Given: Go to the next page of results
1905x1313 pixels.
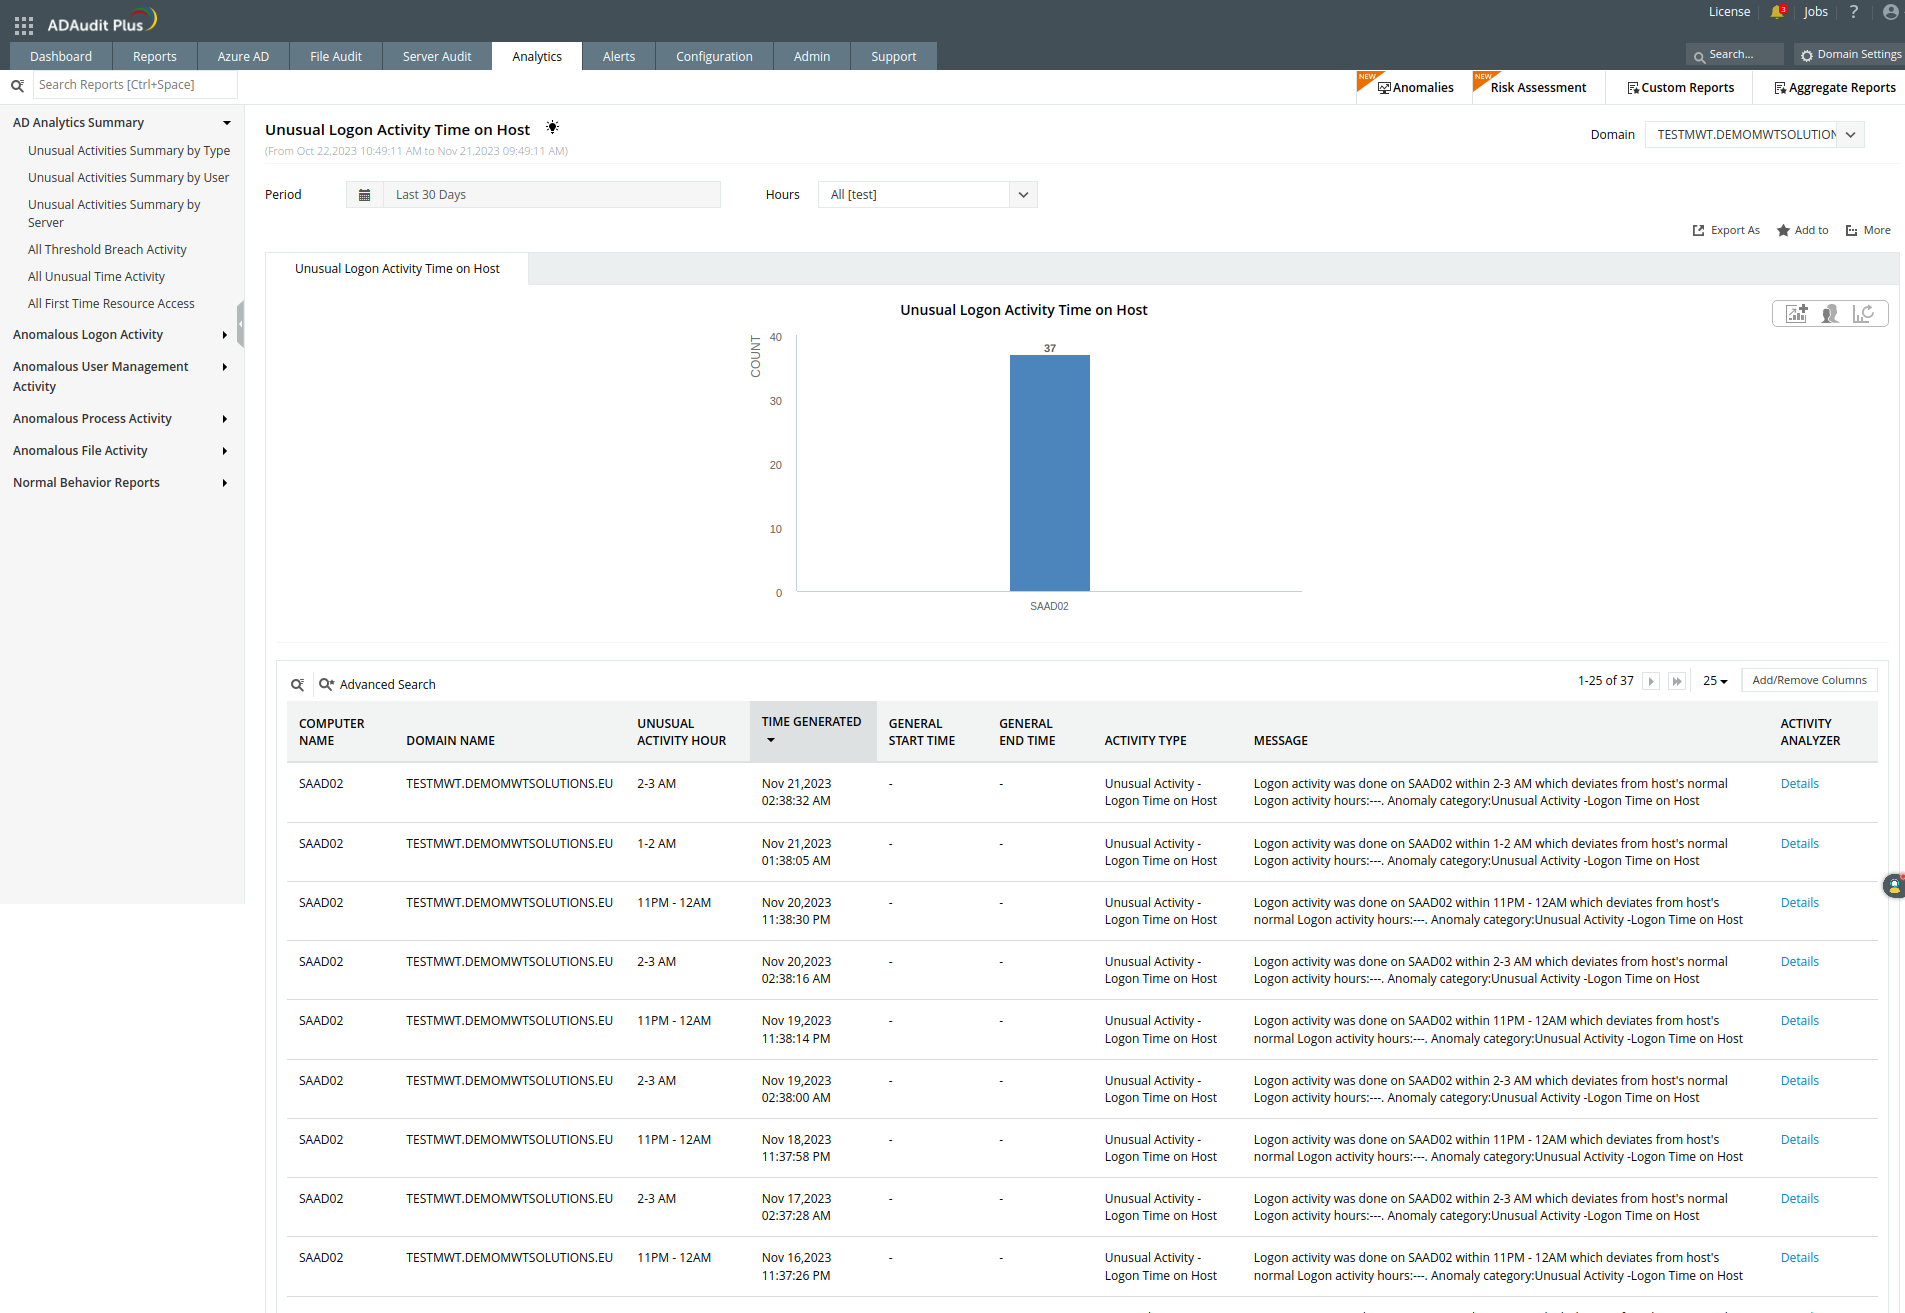Looking at the screenshot, I should (x=1651, y=681).
